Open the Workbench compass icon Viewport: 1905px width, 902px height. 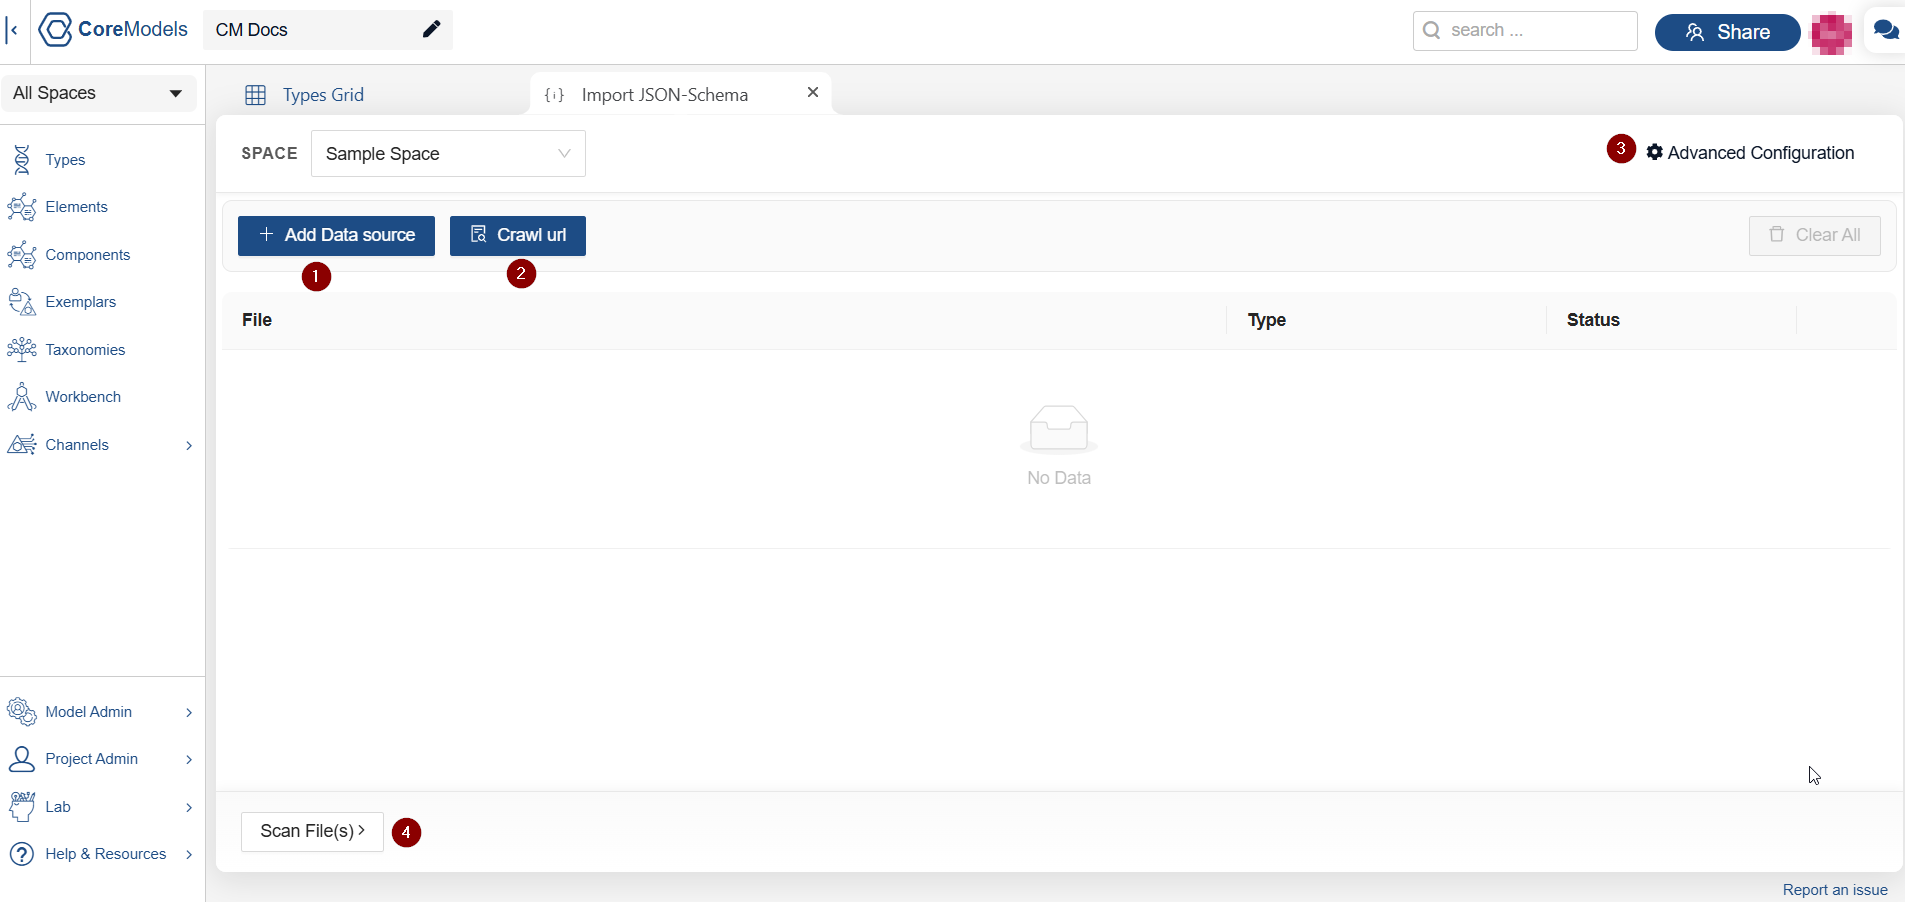pyautogui.click(x=21, y=397)
